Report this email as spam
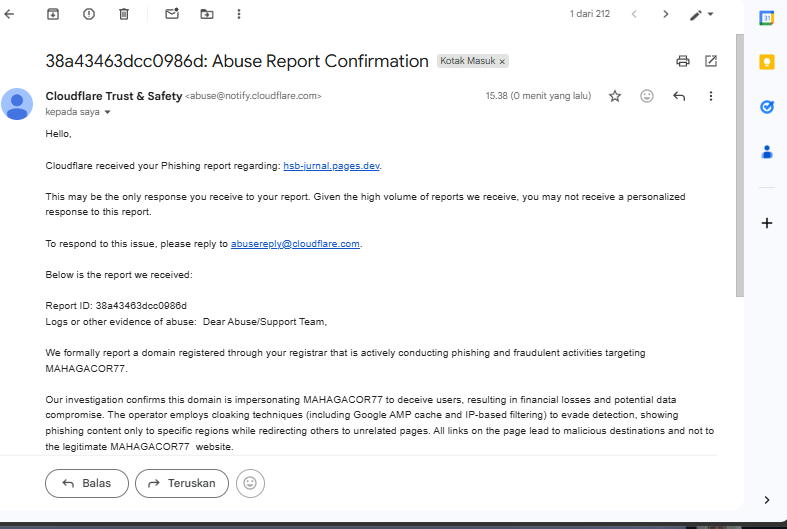 (89, 14)
